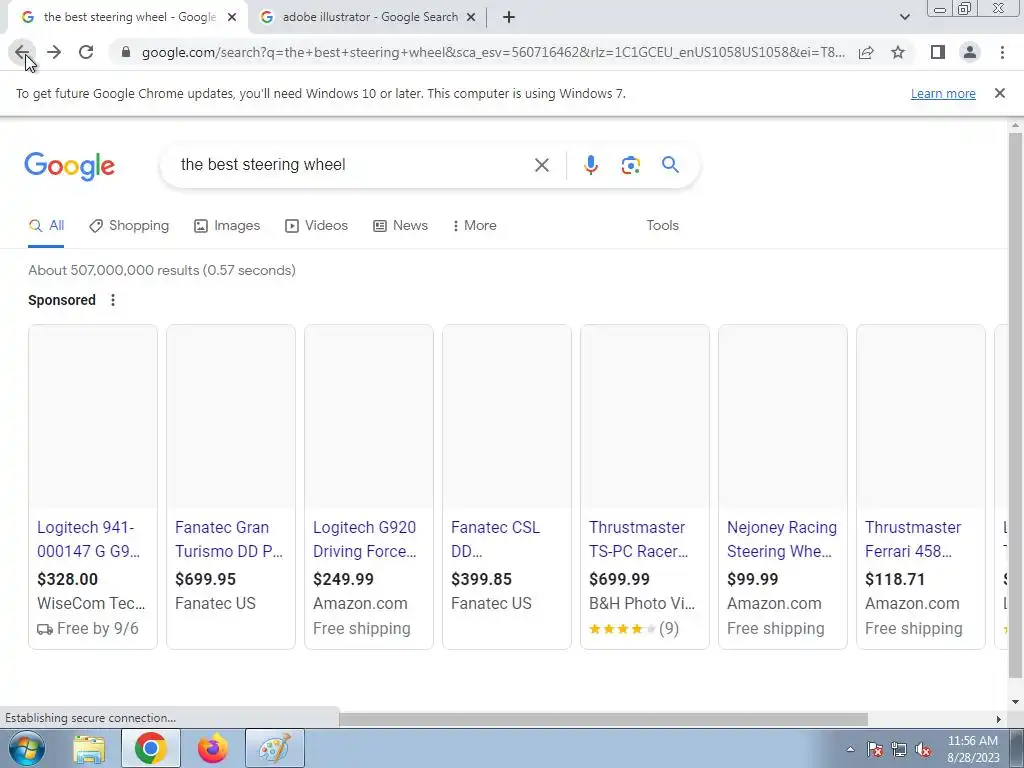Click the address bar URL
The height and width of the screenshot is (768, 1024).
click(493, 52)
